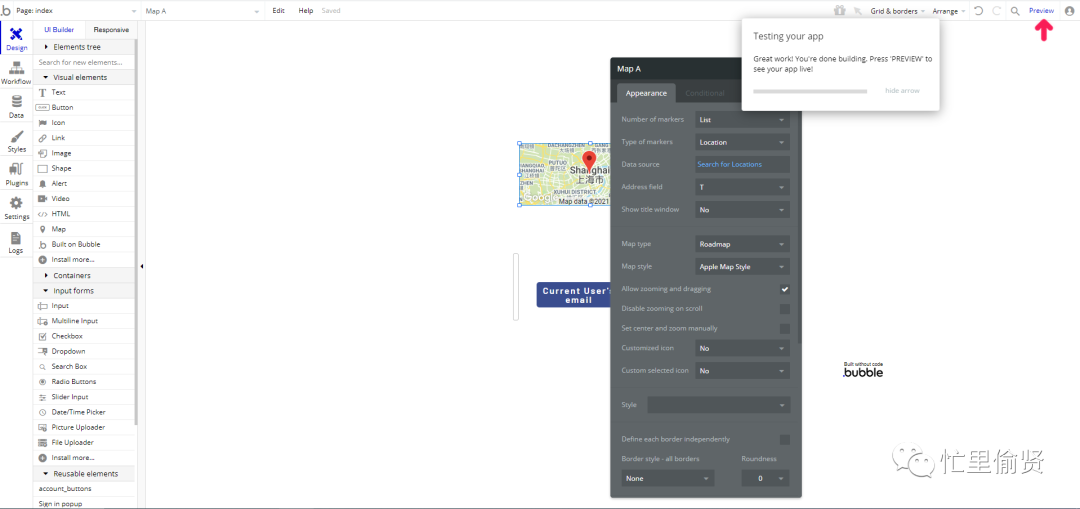Open the Arrange menu
The height and width of the screenshot is (509, 1080).
[x=948, y=12]
